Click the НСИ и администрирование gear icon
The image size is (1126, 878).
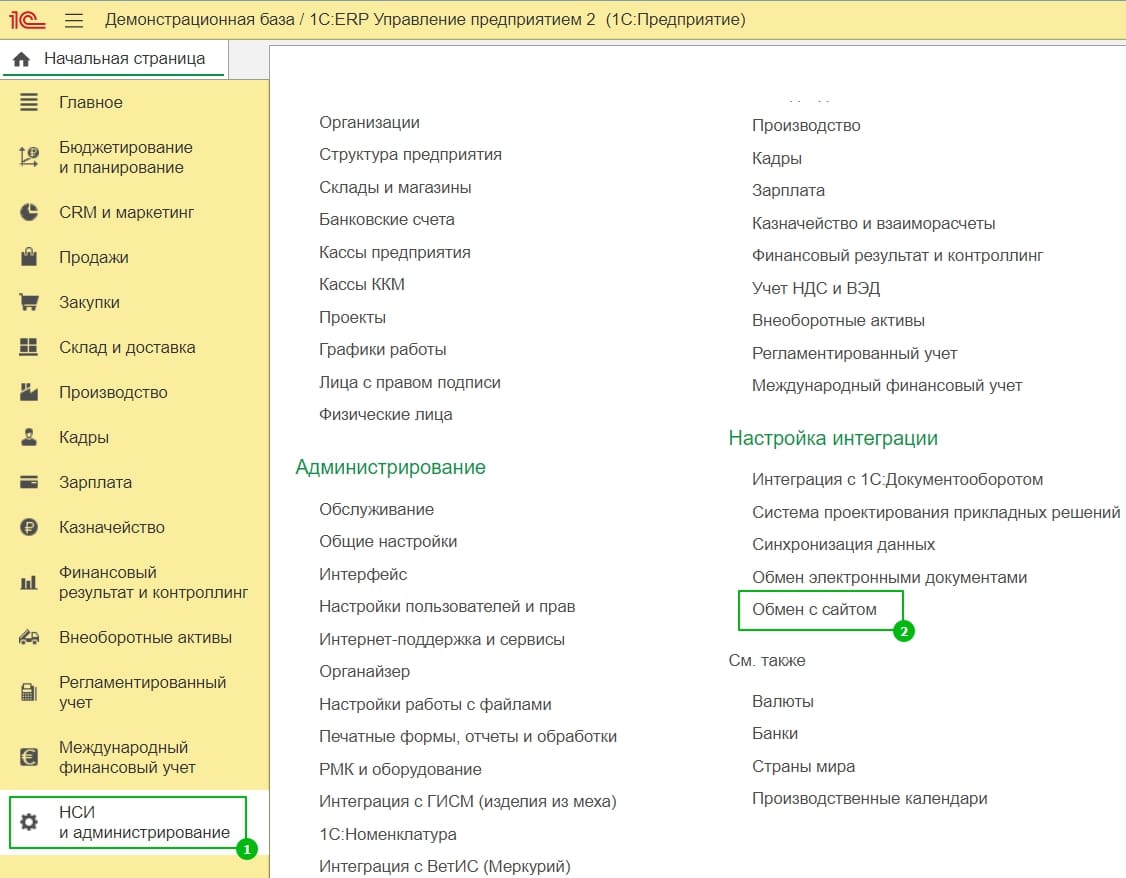[29, 822]
